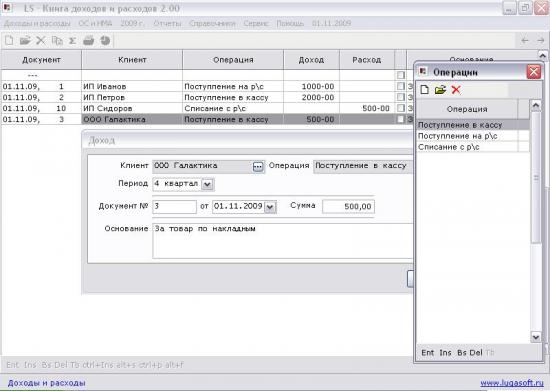Click new operation icon in Операции panel
Screen dimensions: 550x391
[424, 90]
